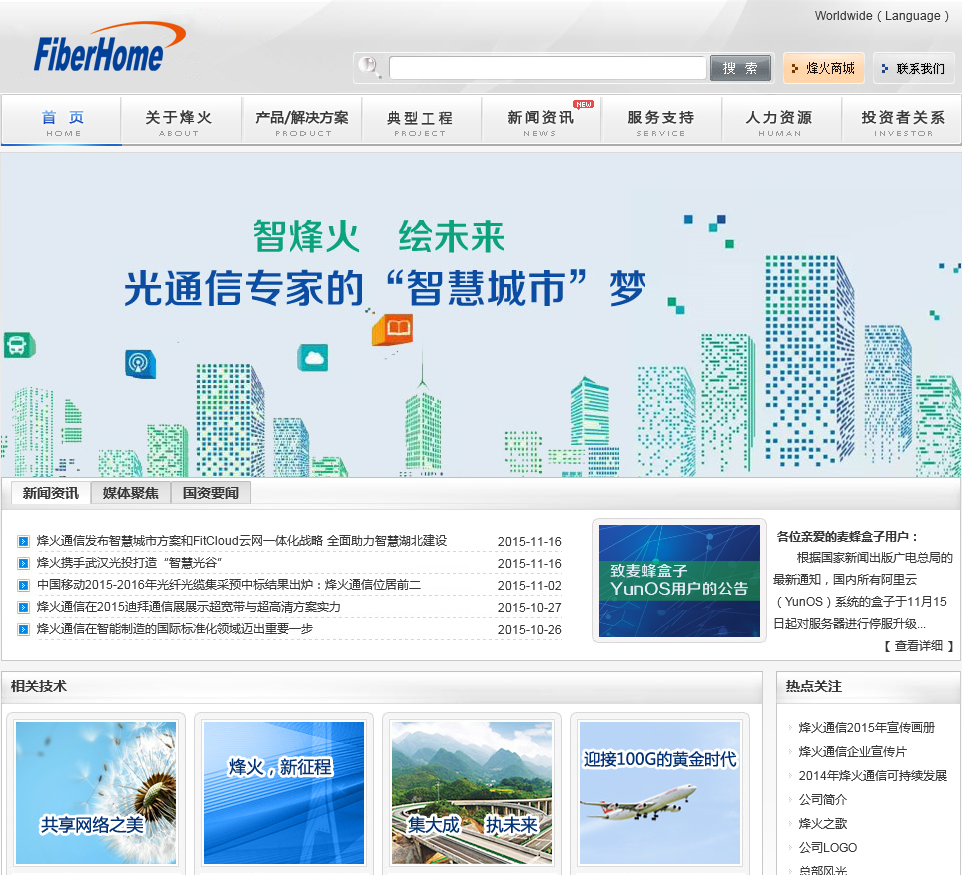Image resolution: width=962 pixels, height=875 pixels.
Task: Open the 联系我们 contact button
Action: click(914, 68)
